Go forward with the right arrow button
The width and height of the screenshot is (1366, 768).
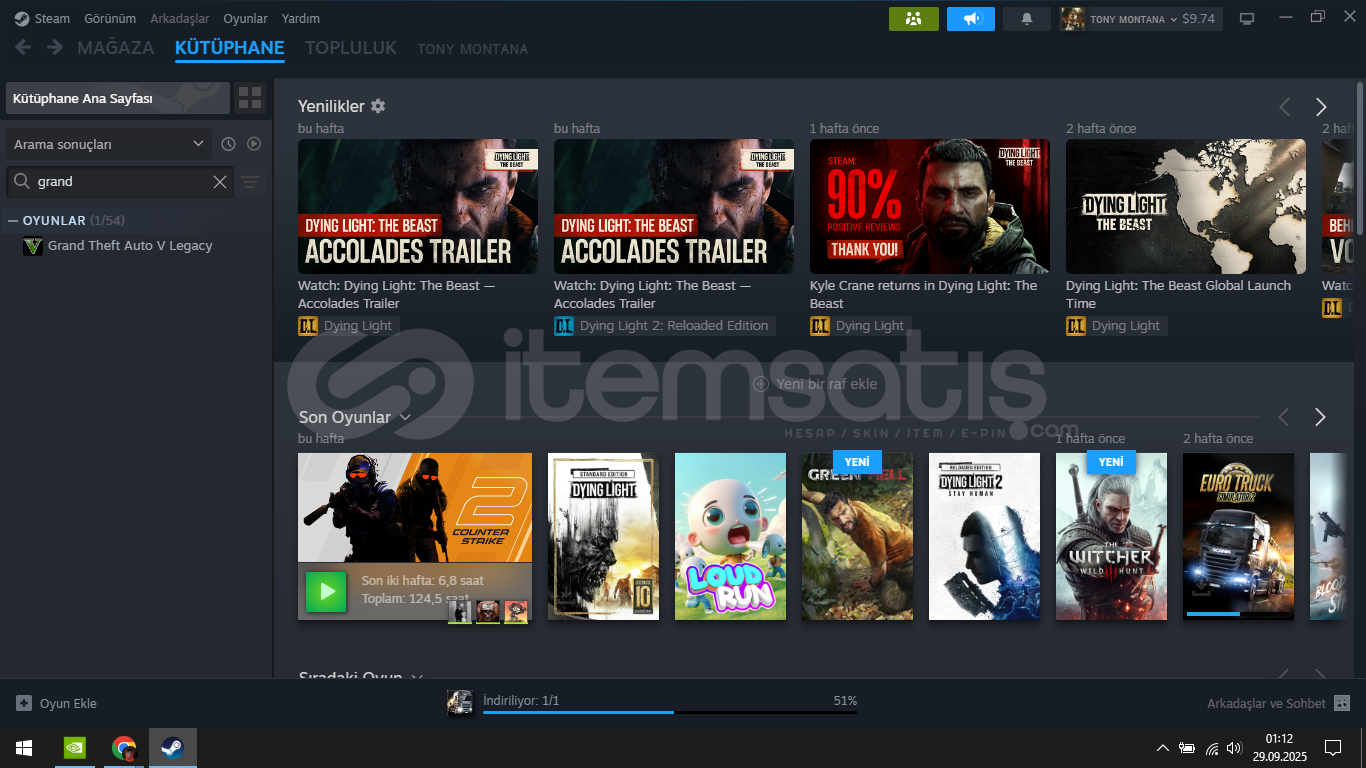(55, 47)
